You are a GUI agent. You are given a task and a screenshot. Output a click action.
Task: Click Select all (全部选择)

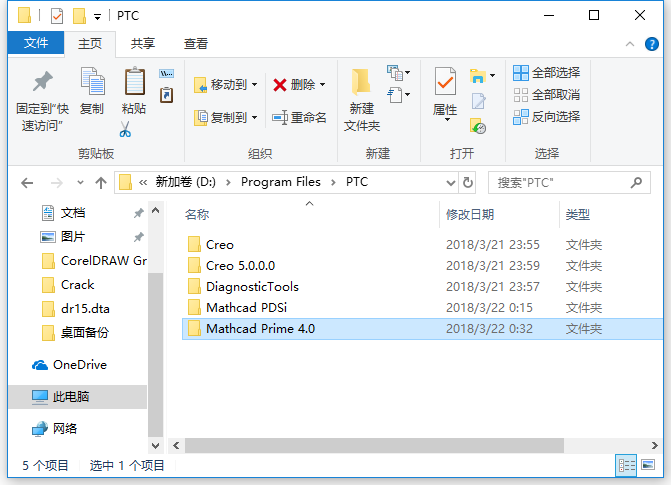tap(546, 73)
